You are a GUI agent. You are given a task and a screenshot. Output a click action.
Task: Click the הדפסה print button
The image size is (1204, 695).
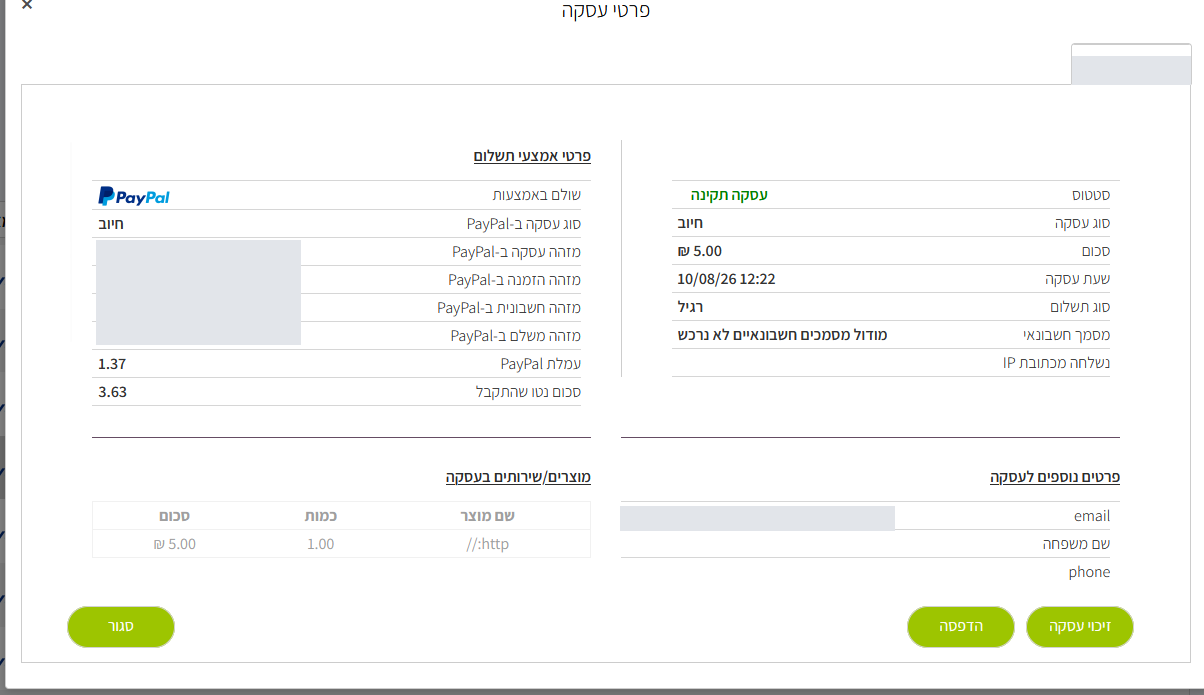pyautogui.click(x=960, y=626)
